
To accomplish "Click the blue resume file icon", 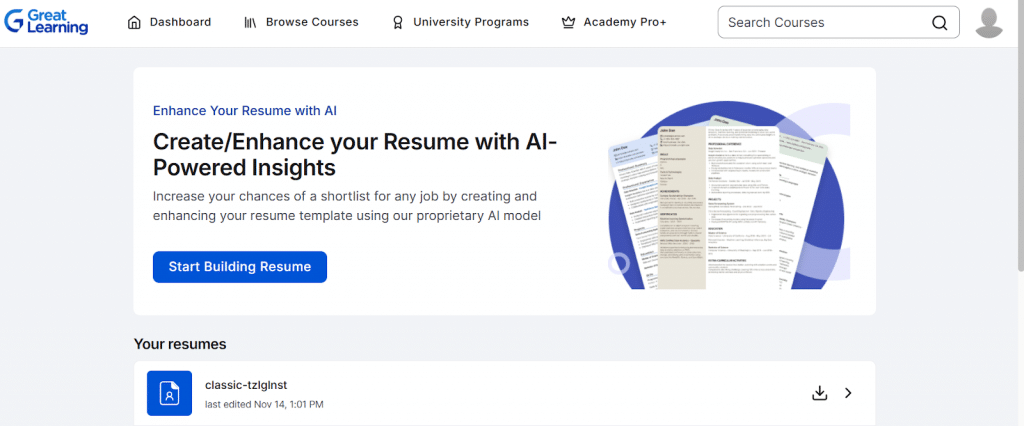I will (x=169, y=393).
